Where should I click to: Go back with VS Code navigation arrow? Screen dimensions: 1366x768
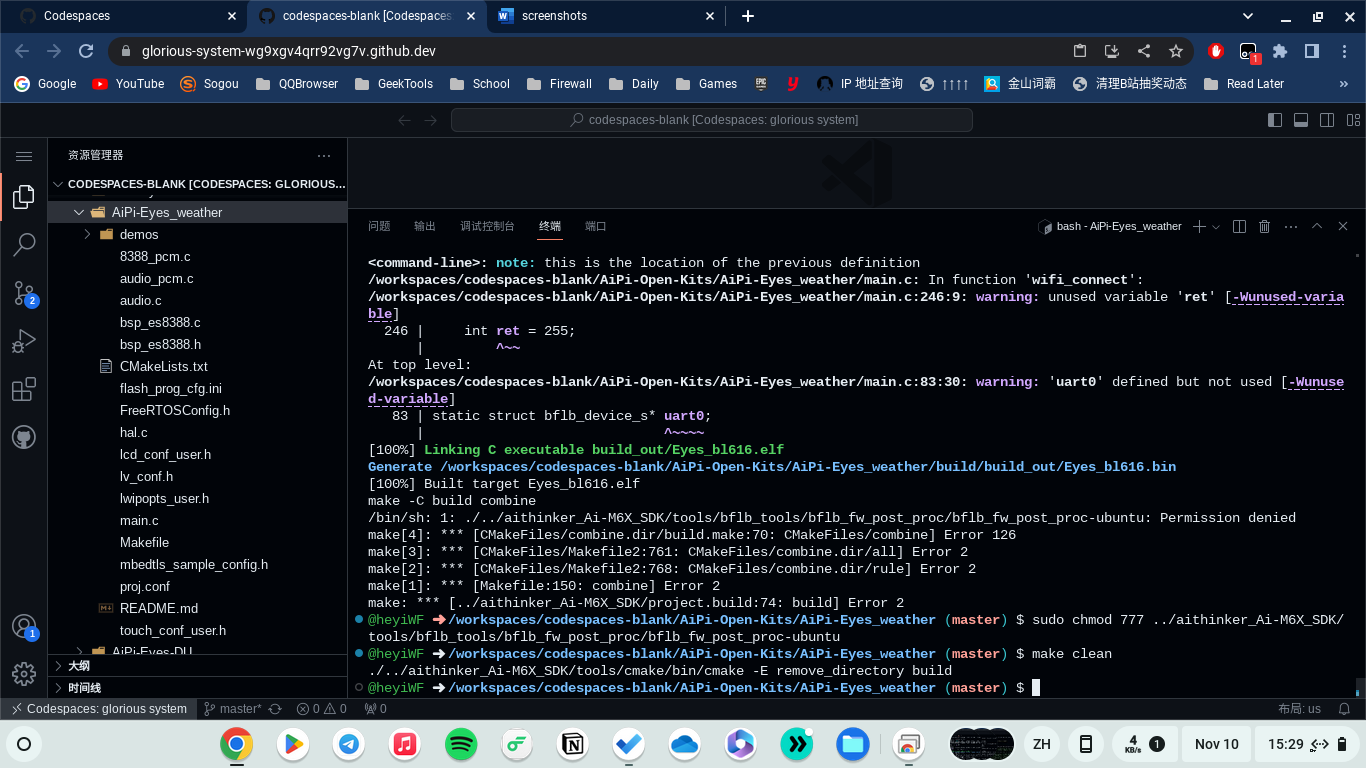(404, 120)
